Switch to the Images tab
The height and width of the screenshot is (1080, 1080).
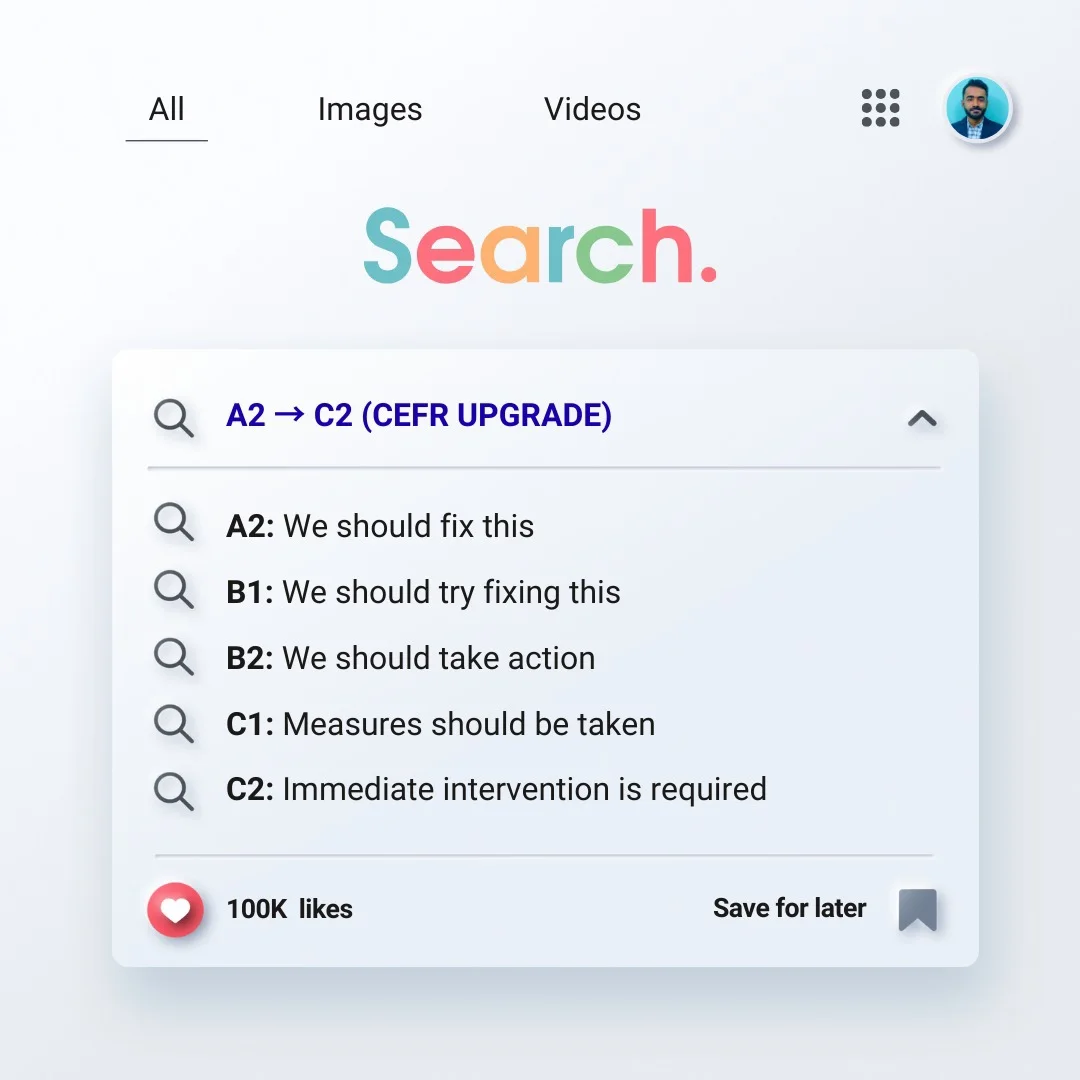point(370,110)
